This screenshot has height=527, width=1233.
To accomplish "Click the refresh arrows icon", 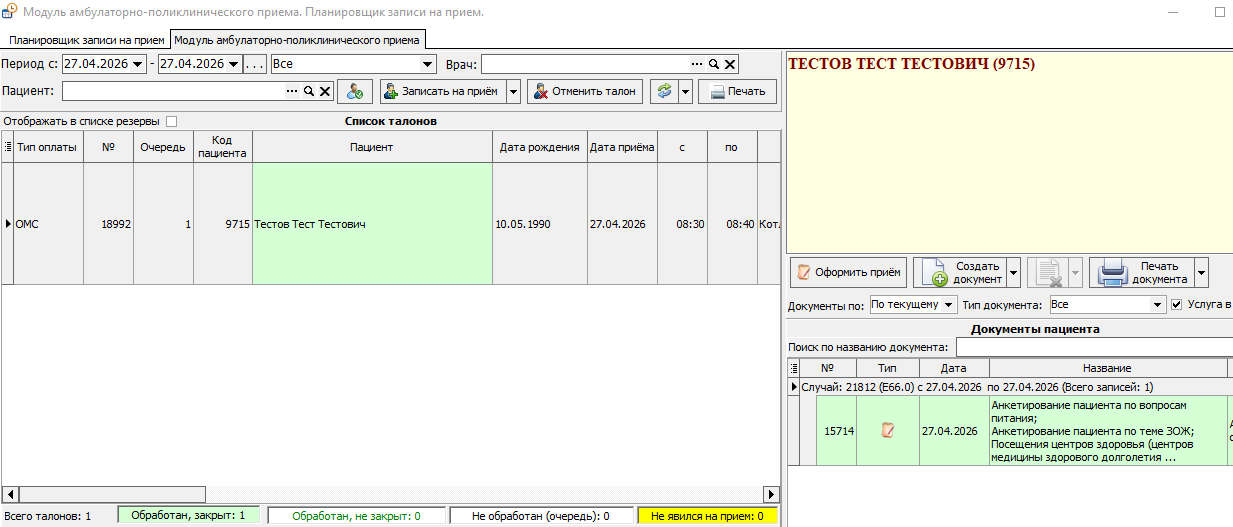I will click(x=663, y=91).
